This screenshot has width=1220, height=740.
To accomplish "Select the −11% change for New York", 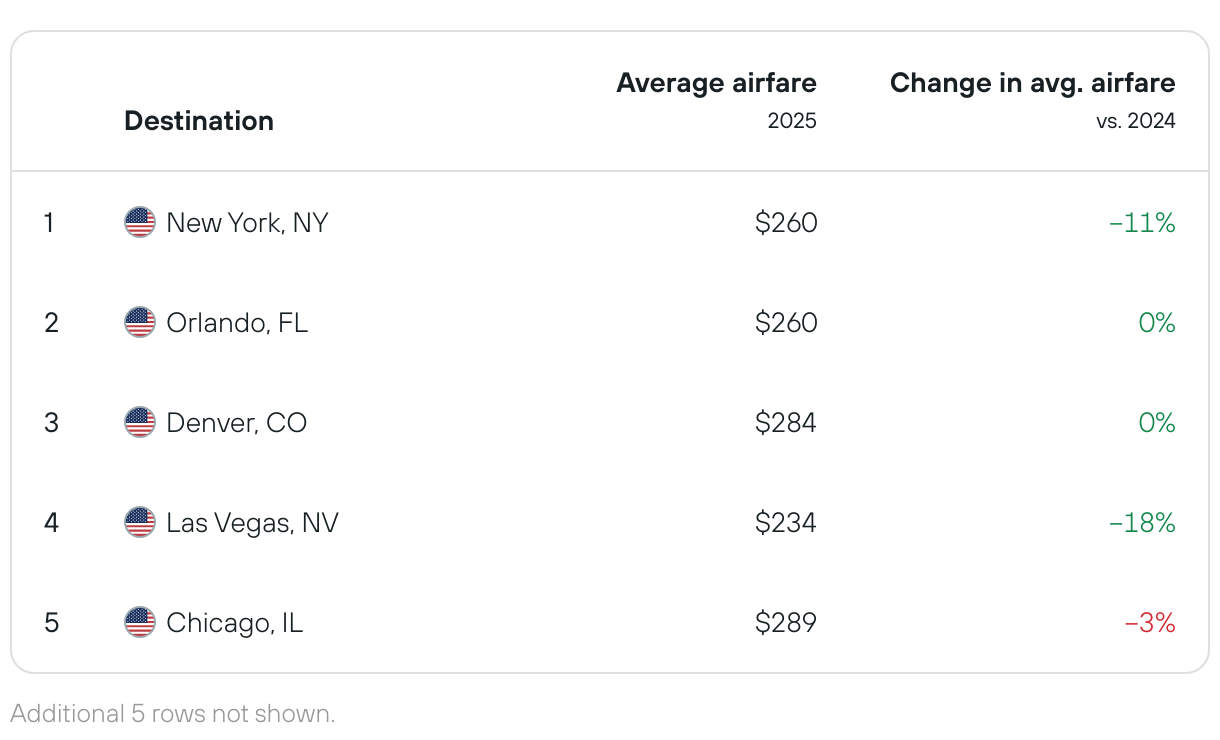I will (x=1142, y=222).
